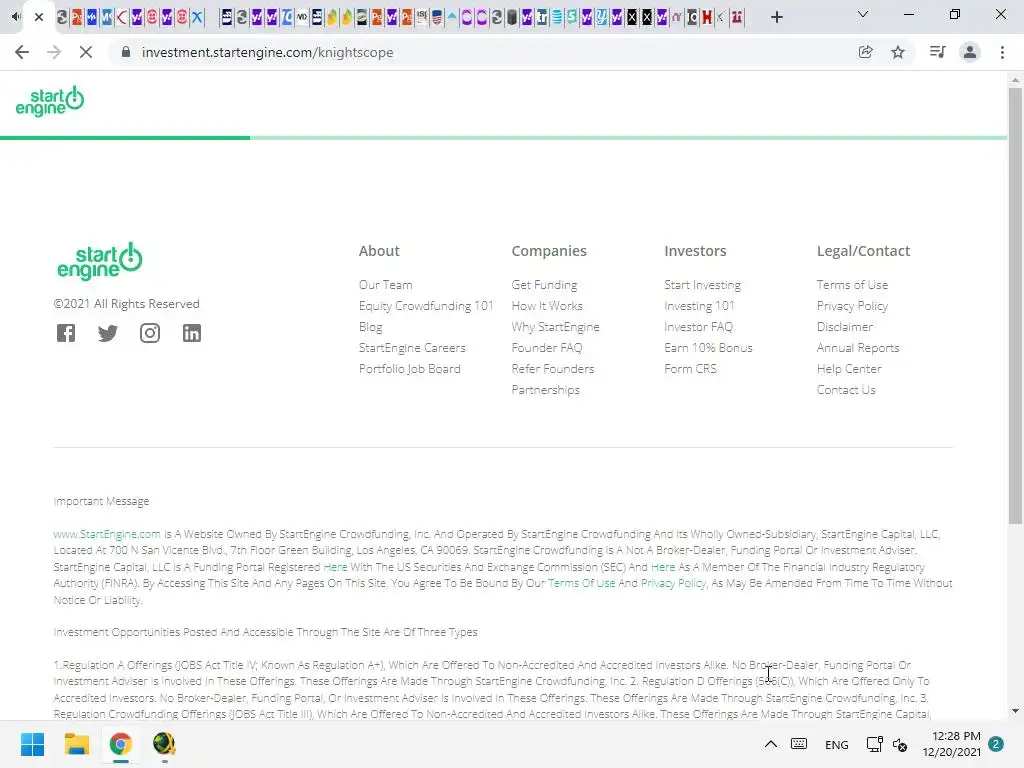
Task: Open Terms Of Use link in paragraph
Action: point(581,583)
